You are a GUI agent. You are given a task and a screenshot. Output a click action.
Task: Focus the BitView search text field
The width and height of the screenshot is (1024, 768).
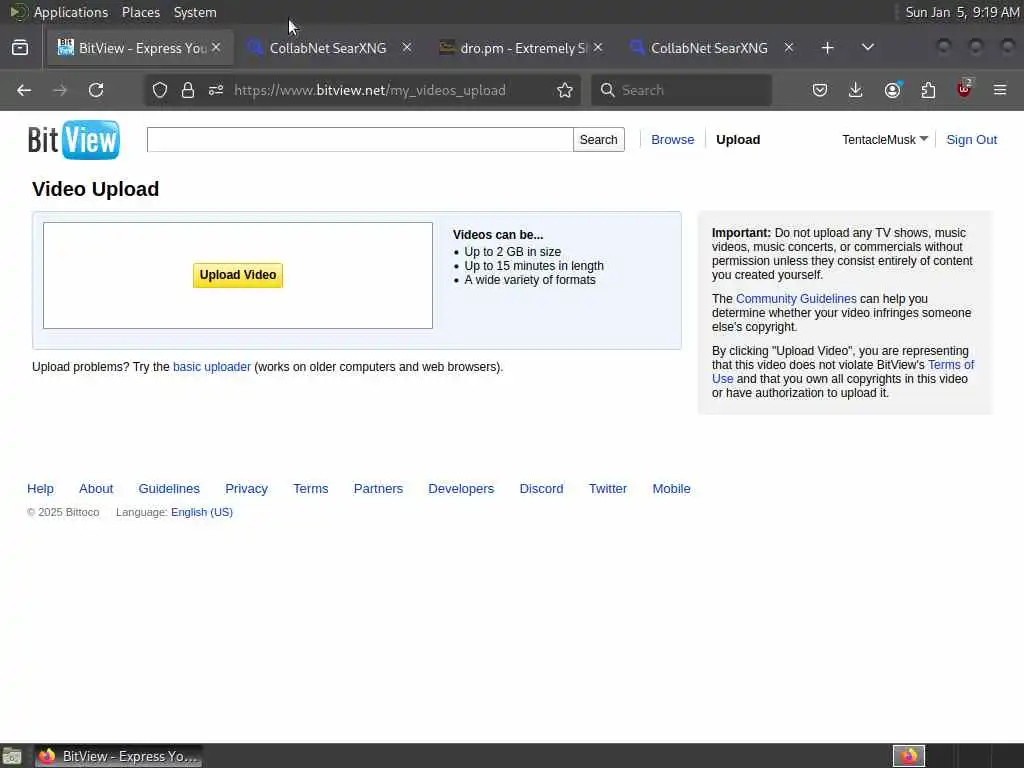click(360, 140)
